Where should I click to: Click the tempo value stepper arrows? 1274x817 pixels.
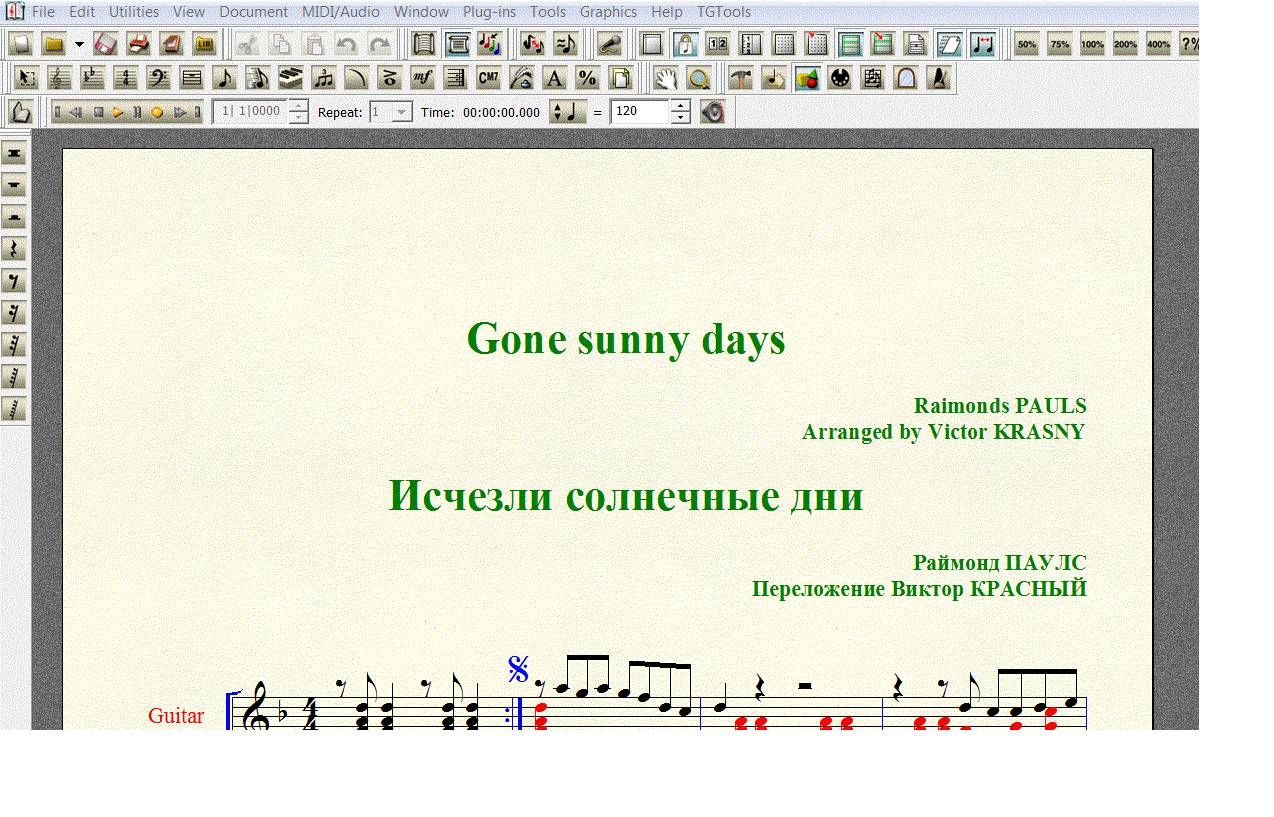click(680, 112)
